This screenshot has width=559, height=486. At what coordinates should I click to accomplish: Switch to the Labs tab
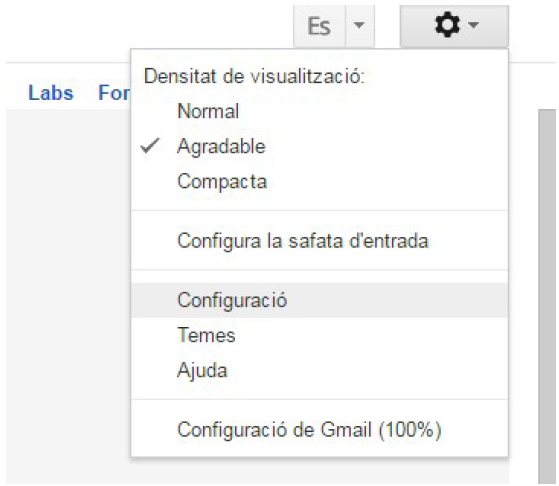point(51,93)
